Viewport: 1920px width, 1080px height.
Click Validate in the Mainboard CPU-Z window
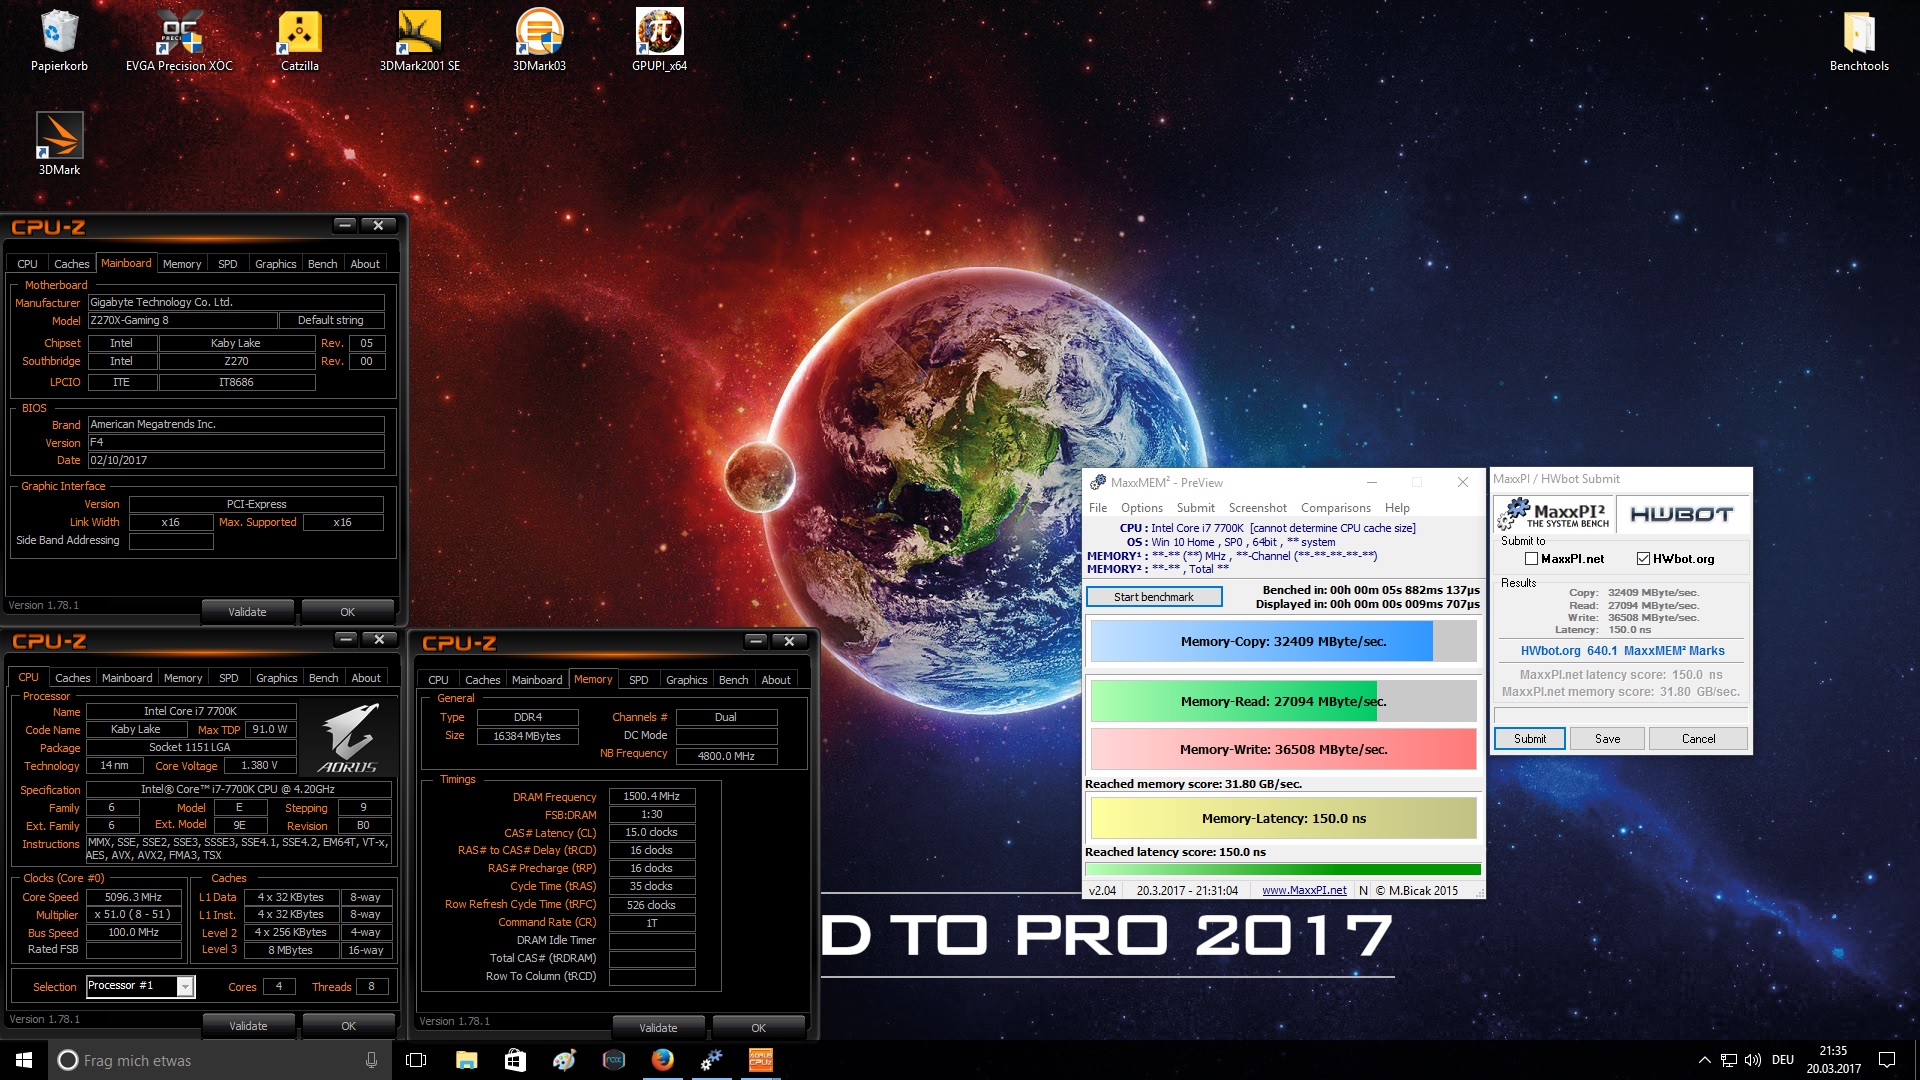247,612
